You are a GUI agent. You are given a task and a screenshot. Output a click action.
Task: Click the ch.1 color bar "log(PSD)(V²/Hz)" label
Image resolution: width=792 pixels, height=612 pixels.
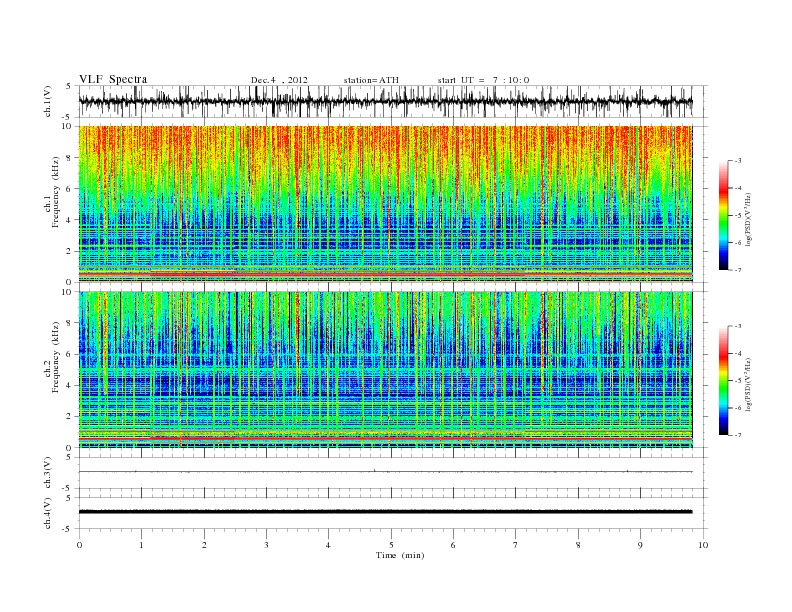pos(748,219)
